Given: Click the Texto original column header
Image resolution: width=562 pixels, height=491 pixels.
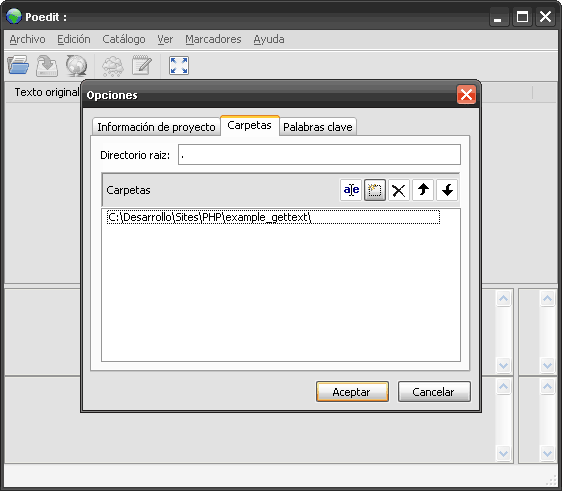Looking at the screenshot, I should [47, 92].
